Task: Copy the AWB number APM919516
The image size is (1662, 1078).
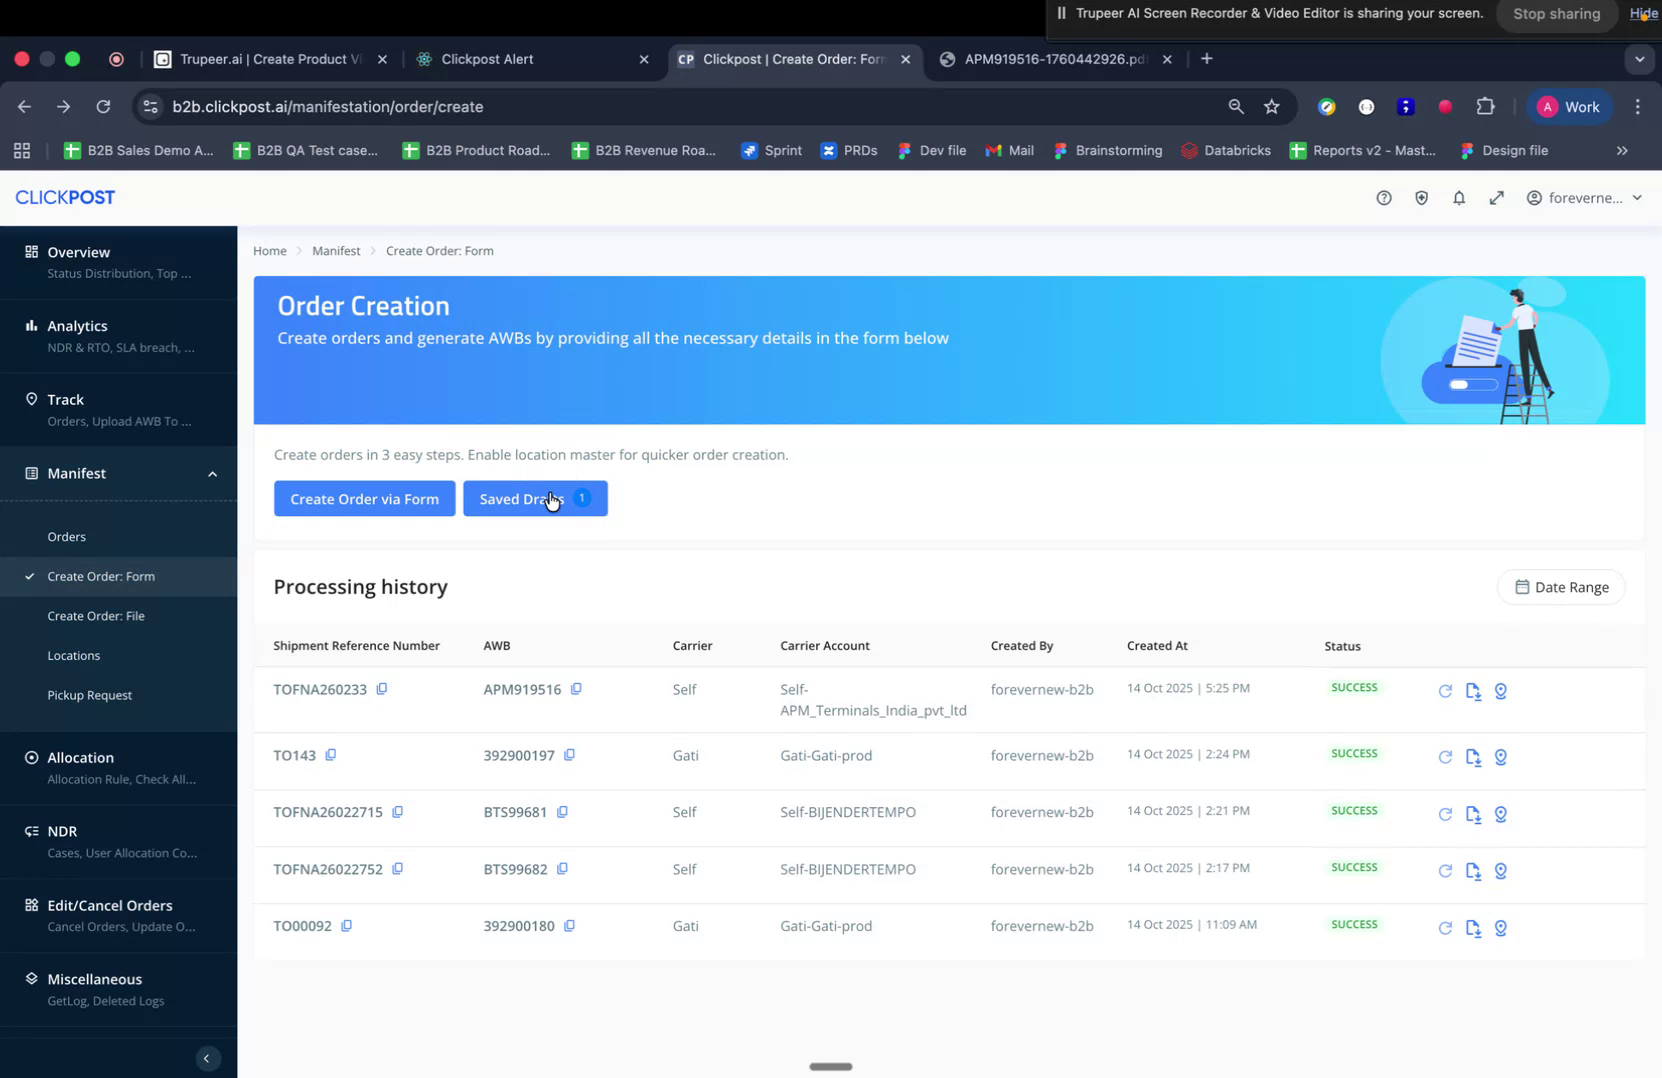Action: click(x=576, y=689)
